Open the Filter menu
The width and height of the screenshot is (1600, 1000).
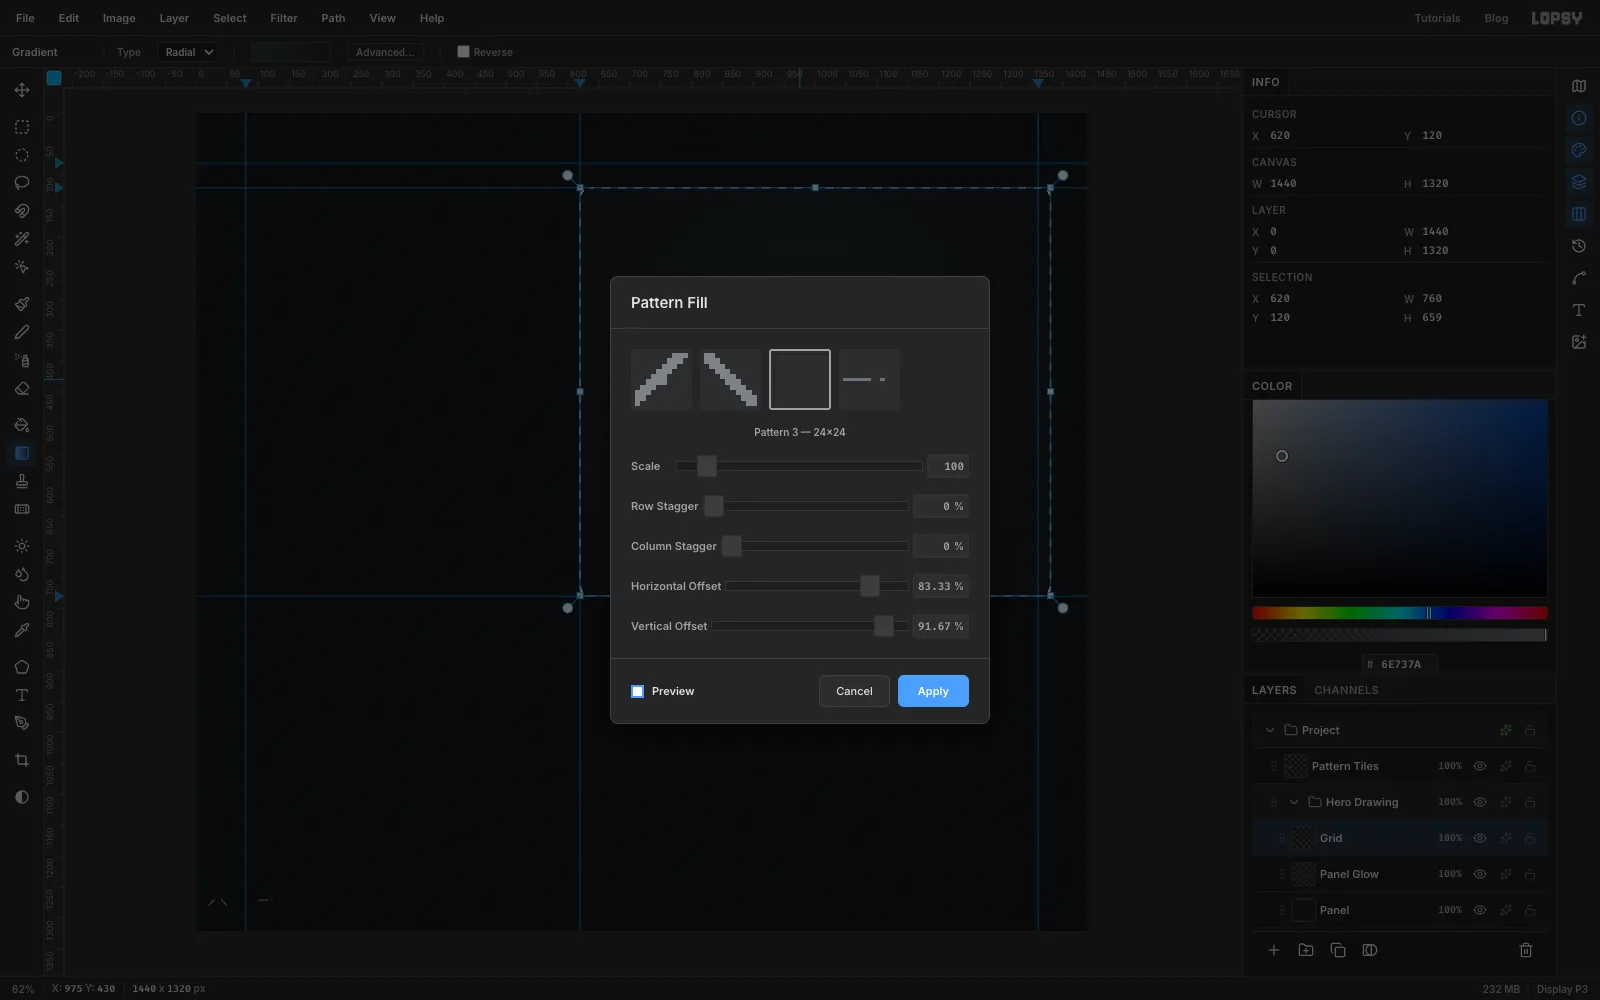tap(284, 18)
